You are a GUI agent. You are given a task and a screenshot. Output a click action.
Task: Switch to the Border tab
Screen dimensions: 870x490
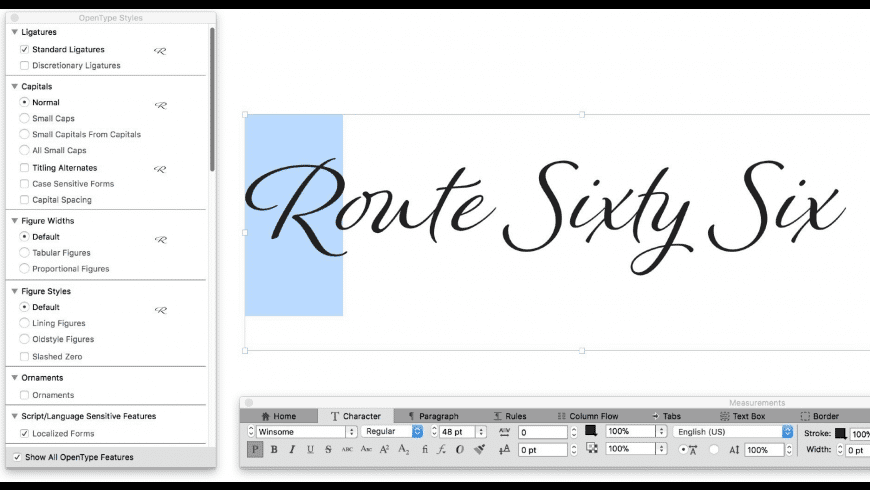[820, 416]
